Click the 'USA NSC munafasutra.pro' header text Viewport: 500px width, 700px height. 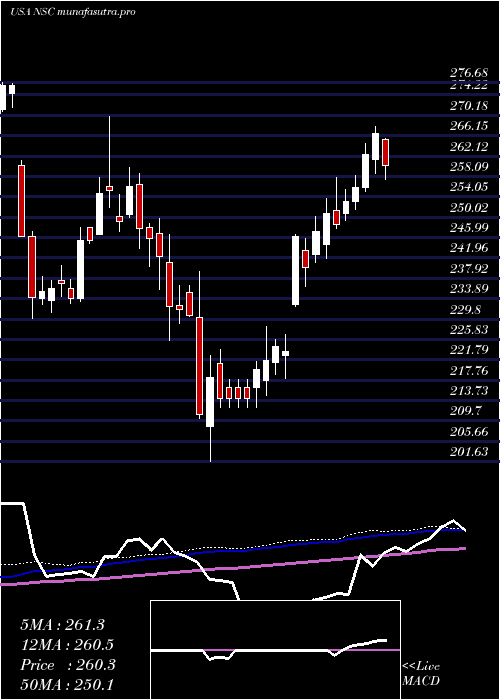[x=72, y=12]
